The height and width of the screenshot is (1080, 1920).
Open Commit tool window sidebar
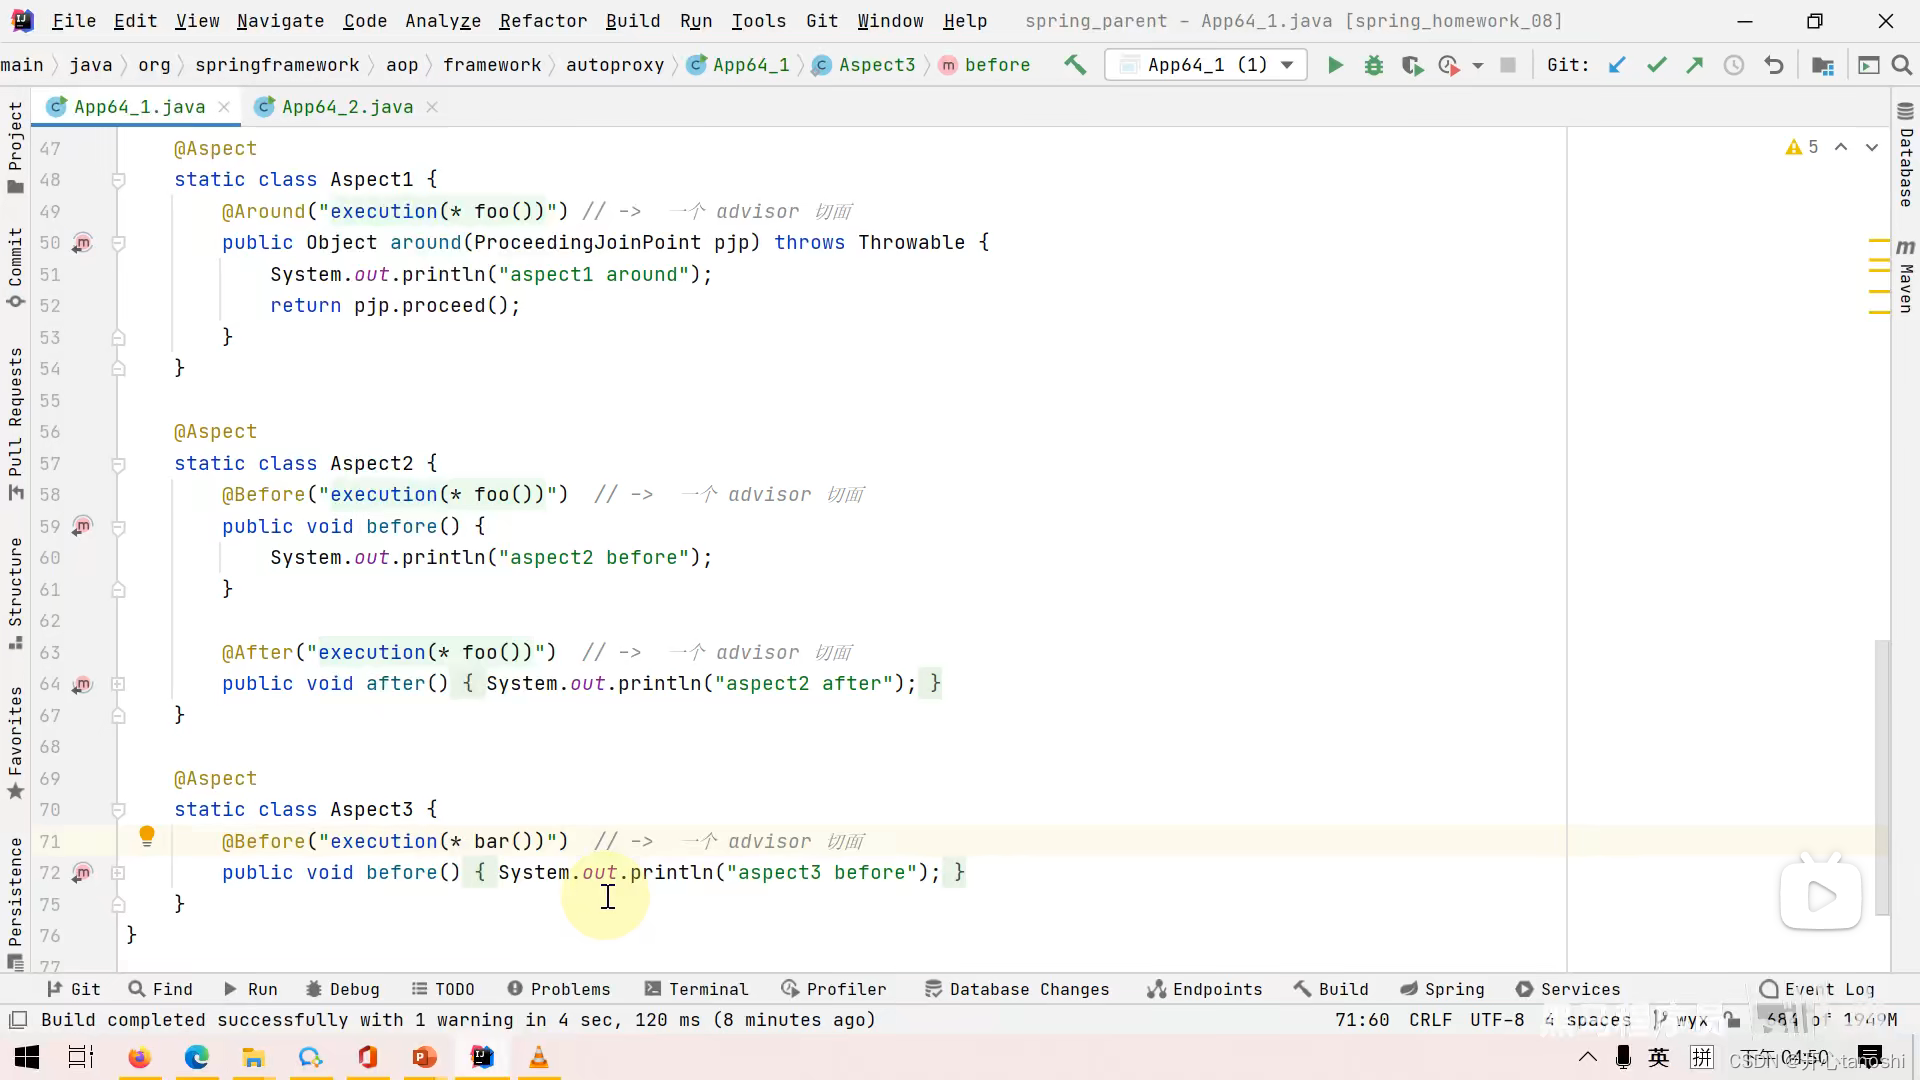(15, 267)
